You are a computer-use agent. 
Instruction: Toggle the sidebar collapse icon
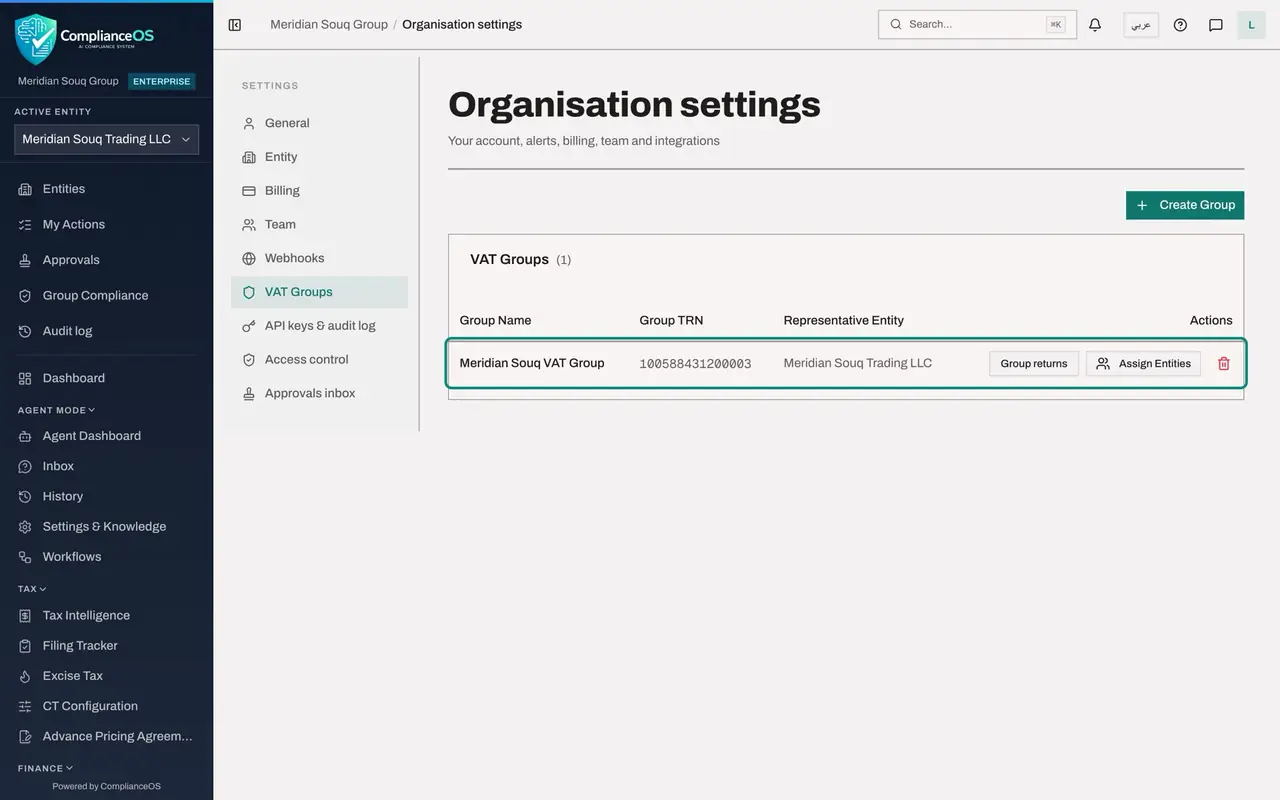tap(235, 25)
